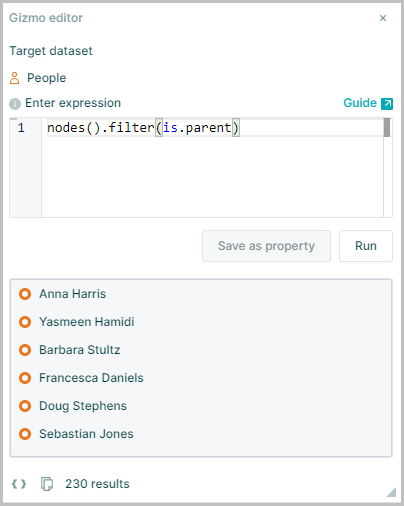Click Save as property button
404x506 pixels.
[266, 246]
